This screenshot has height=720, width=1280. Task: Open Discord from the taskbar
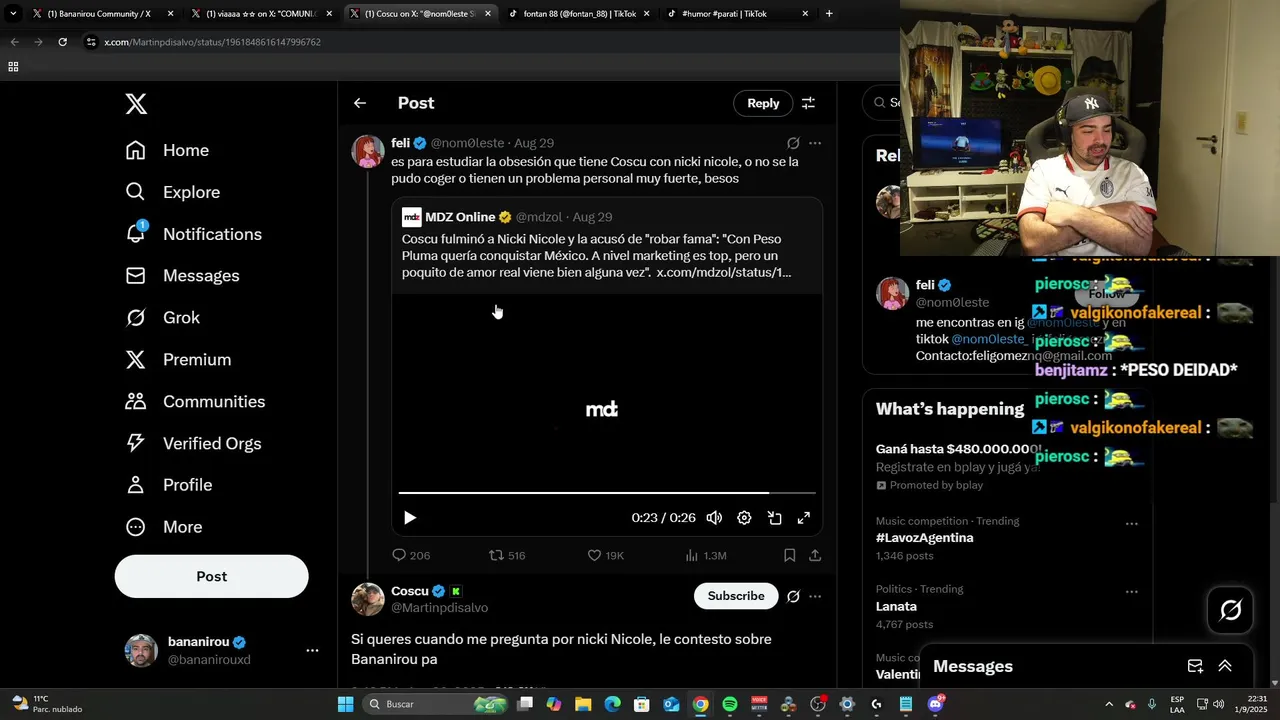pyautogui.click(x=935, y=704)
